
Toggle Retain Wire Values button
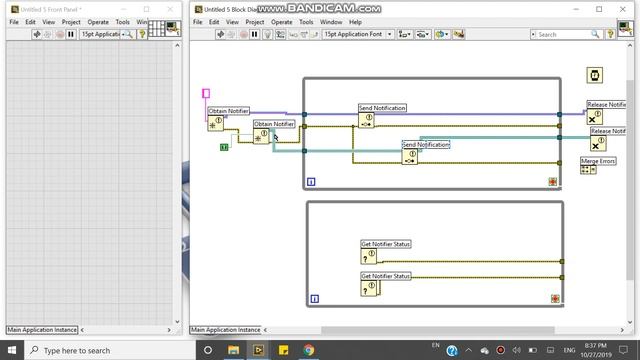(x=280, y=34)
